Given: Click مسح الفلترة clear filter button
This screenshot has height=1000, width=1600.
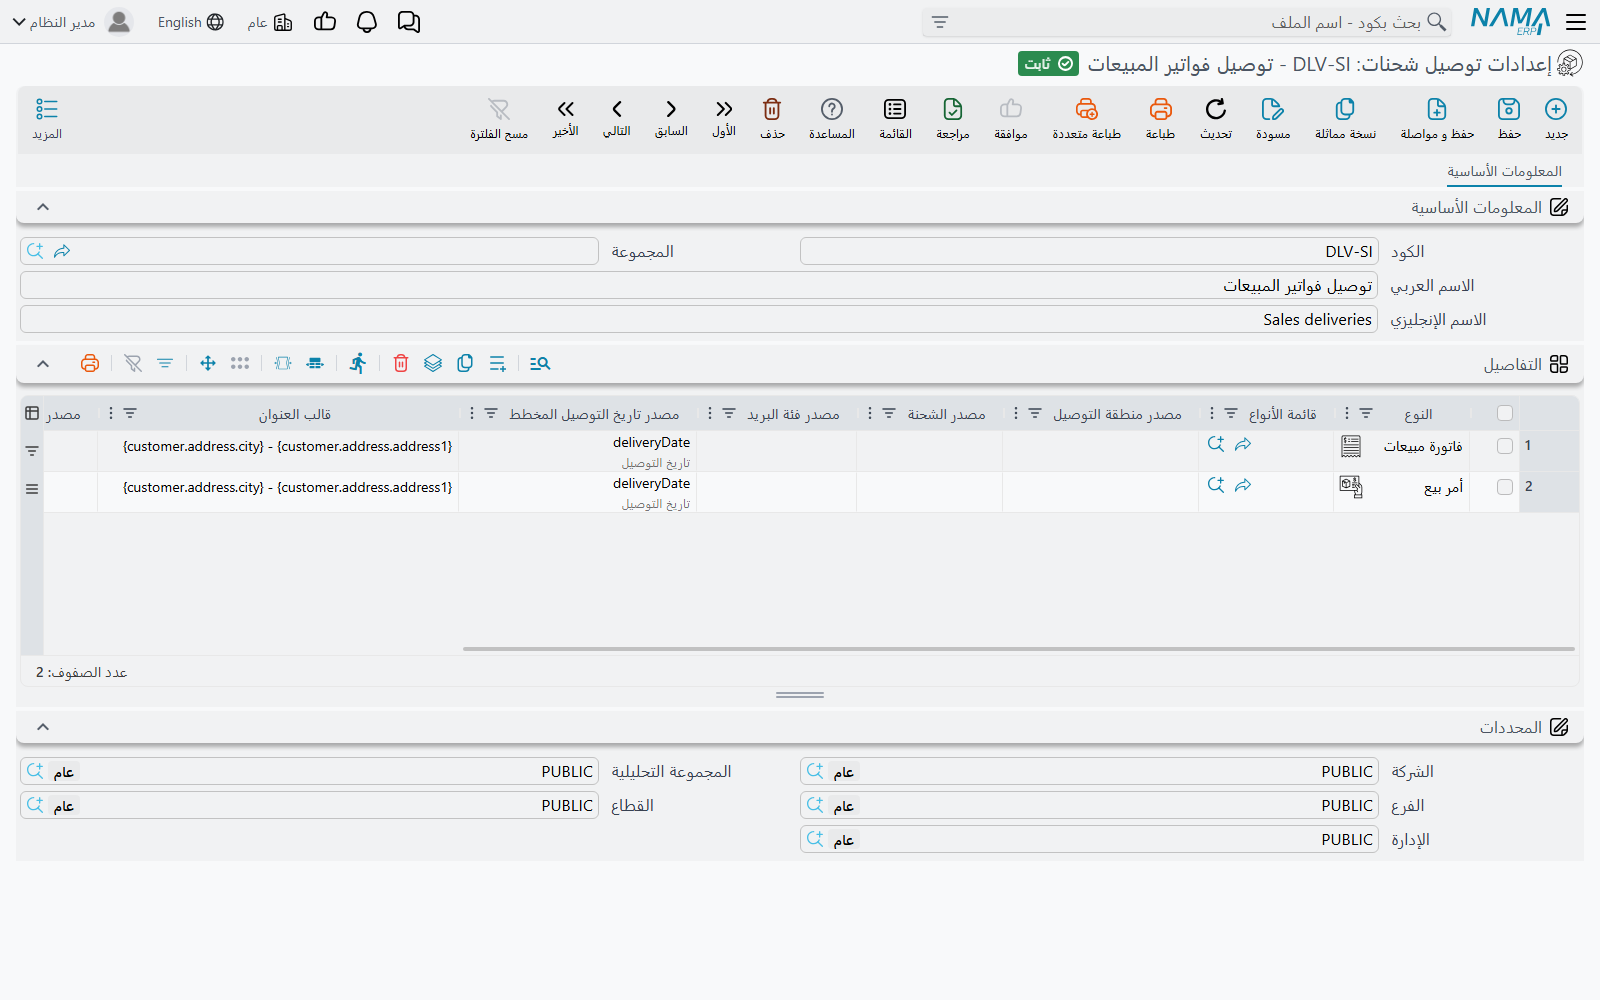Looking at the screenshot, I should click(x=499, y=118).
